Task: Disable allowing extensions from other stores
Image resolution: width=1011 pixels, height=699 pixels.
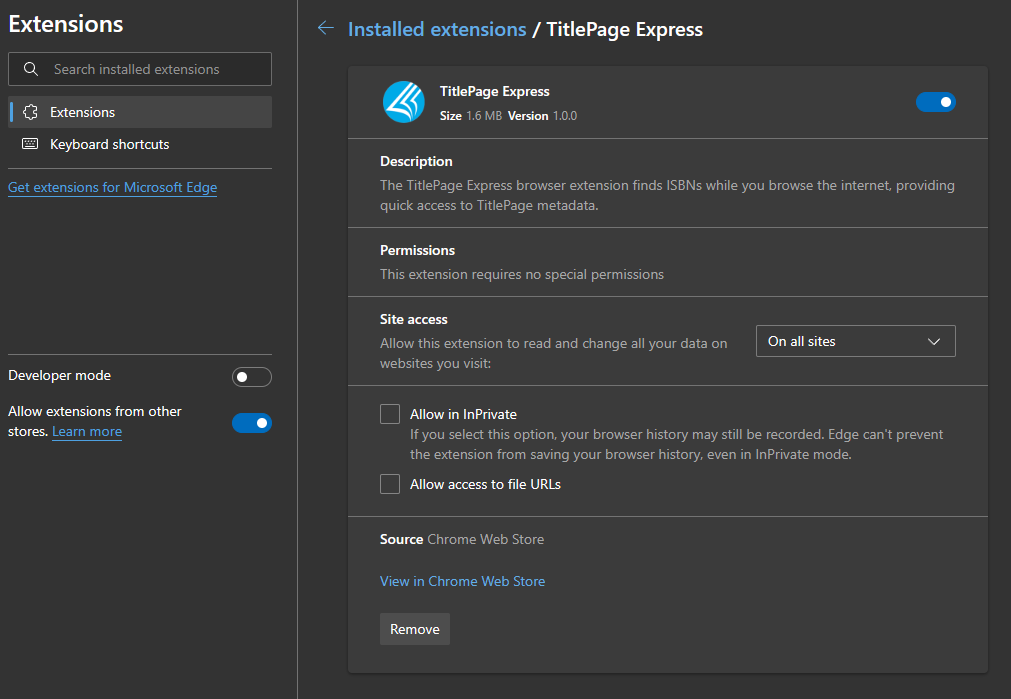Action: [x=251, y=422]
